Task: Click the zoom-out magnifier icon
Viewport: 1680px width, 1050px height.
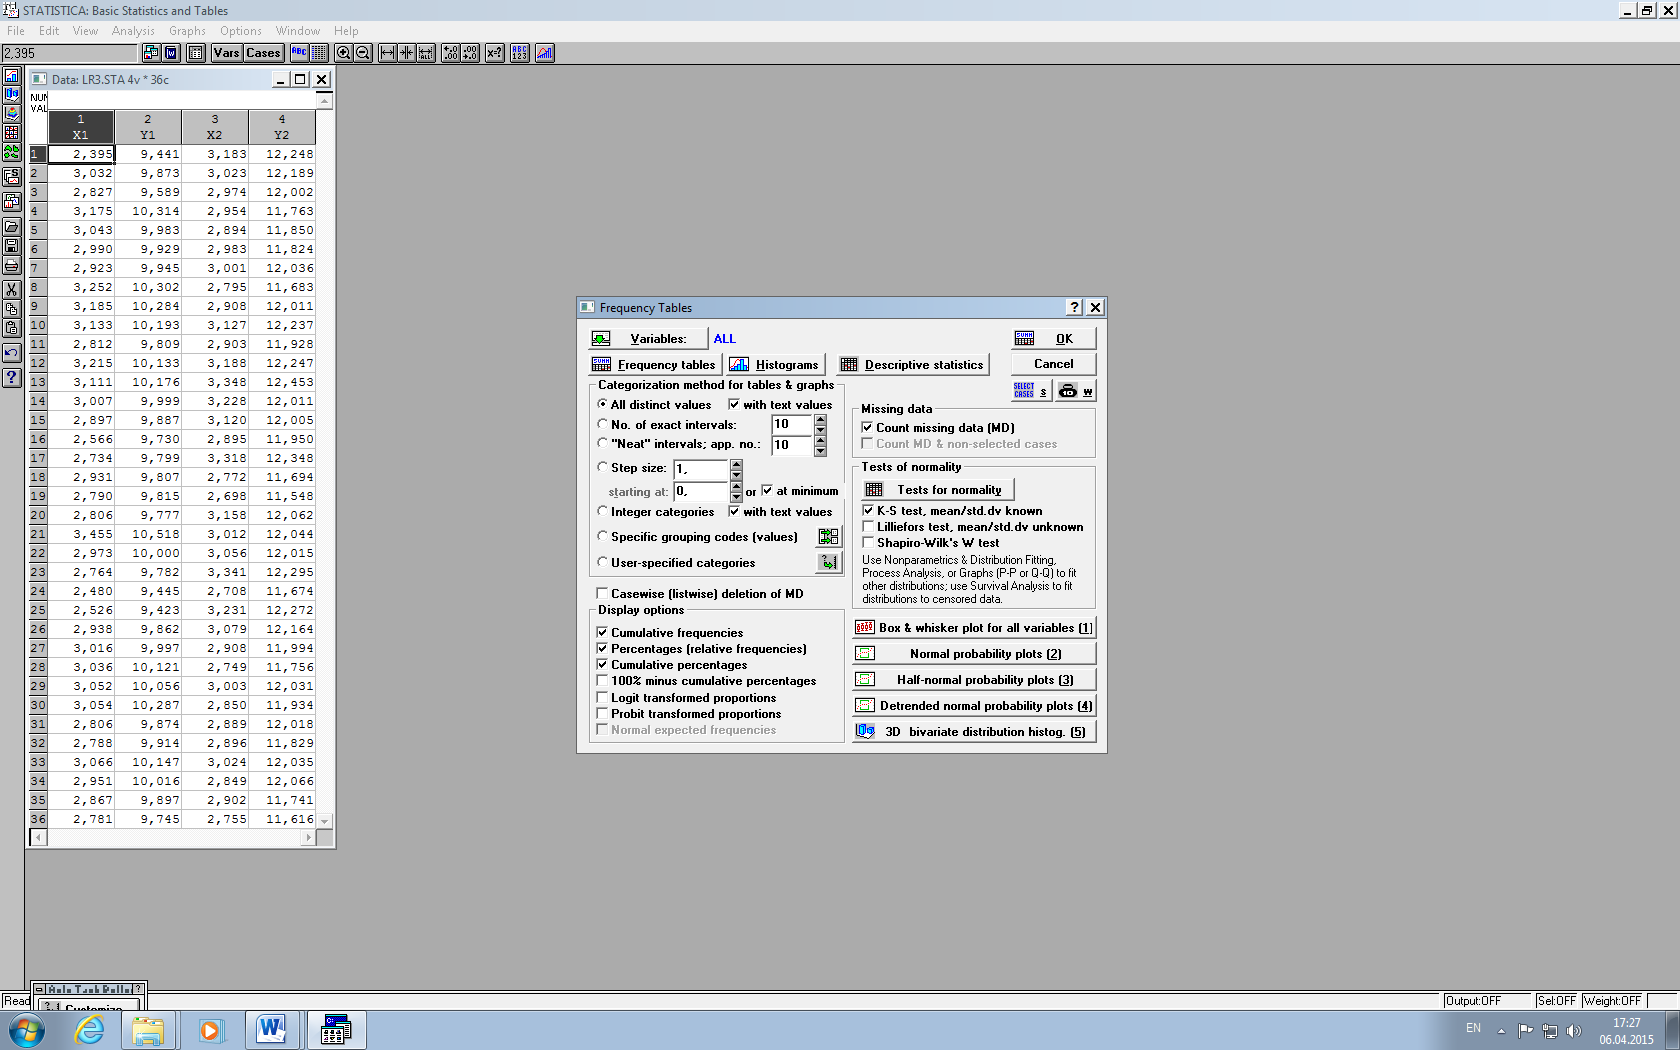Action: (363, 53)
